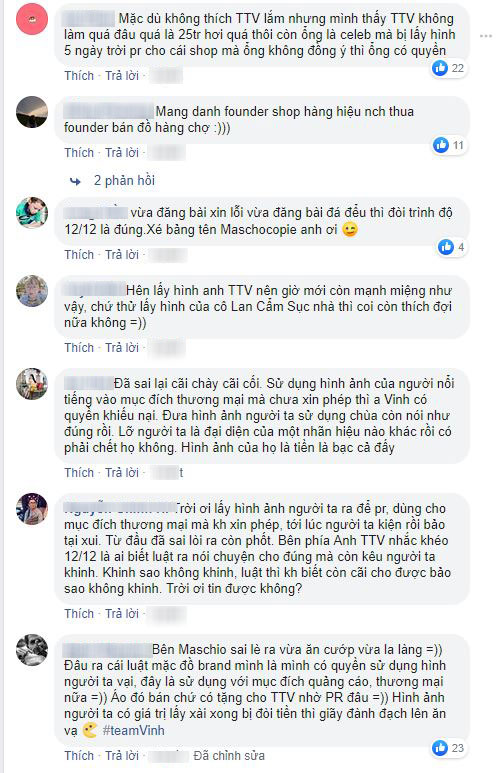Click the red avatar of the first commenter
Image resolution: width=503 pixels, height=773 pixels.
point(32,19)
